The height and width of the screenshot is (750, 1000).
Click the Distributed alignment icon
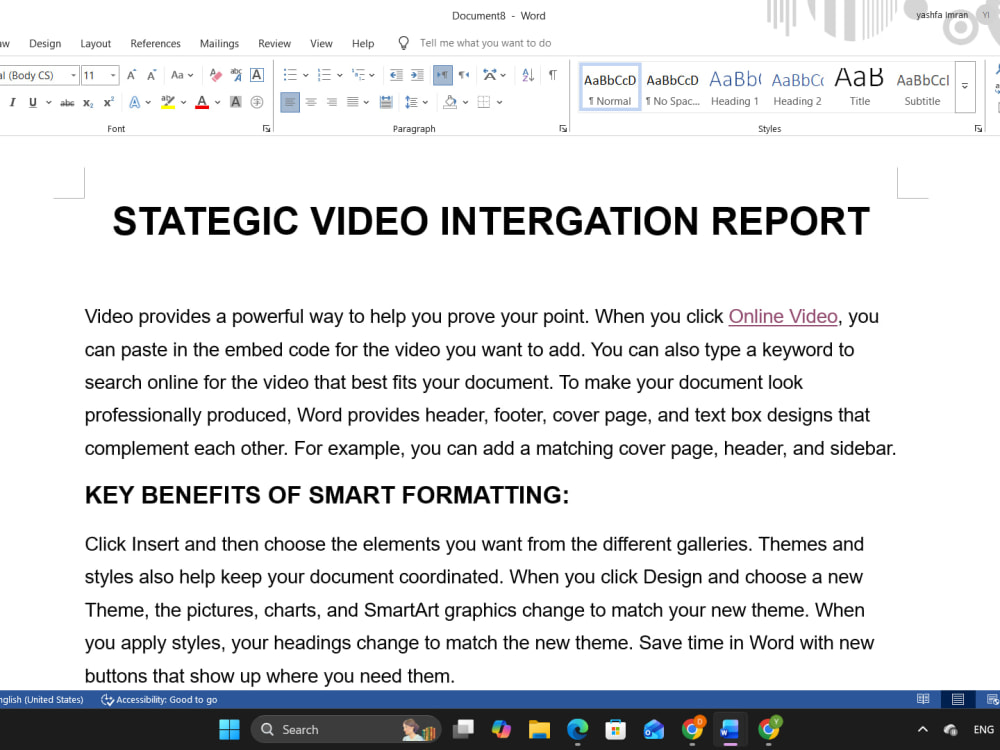tap(386, 102)
